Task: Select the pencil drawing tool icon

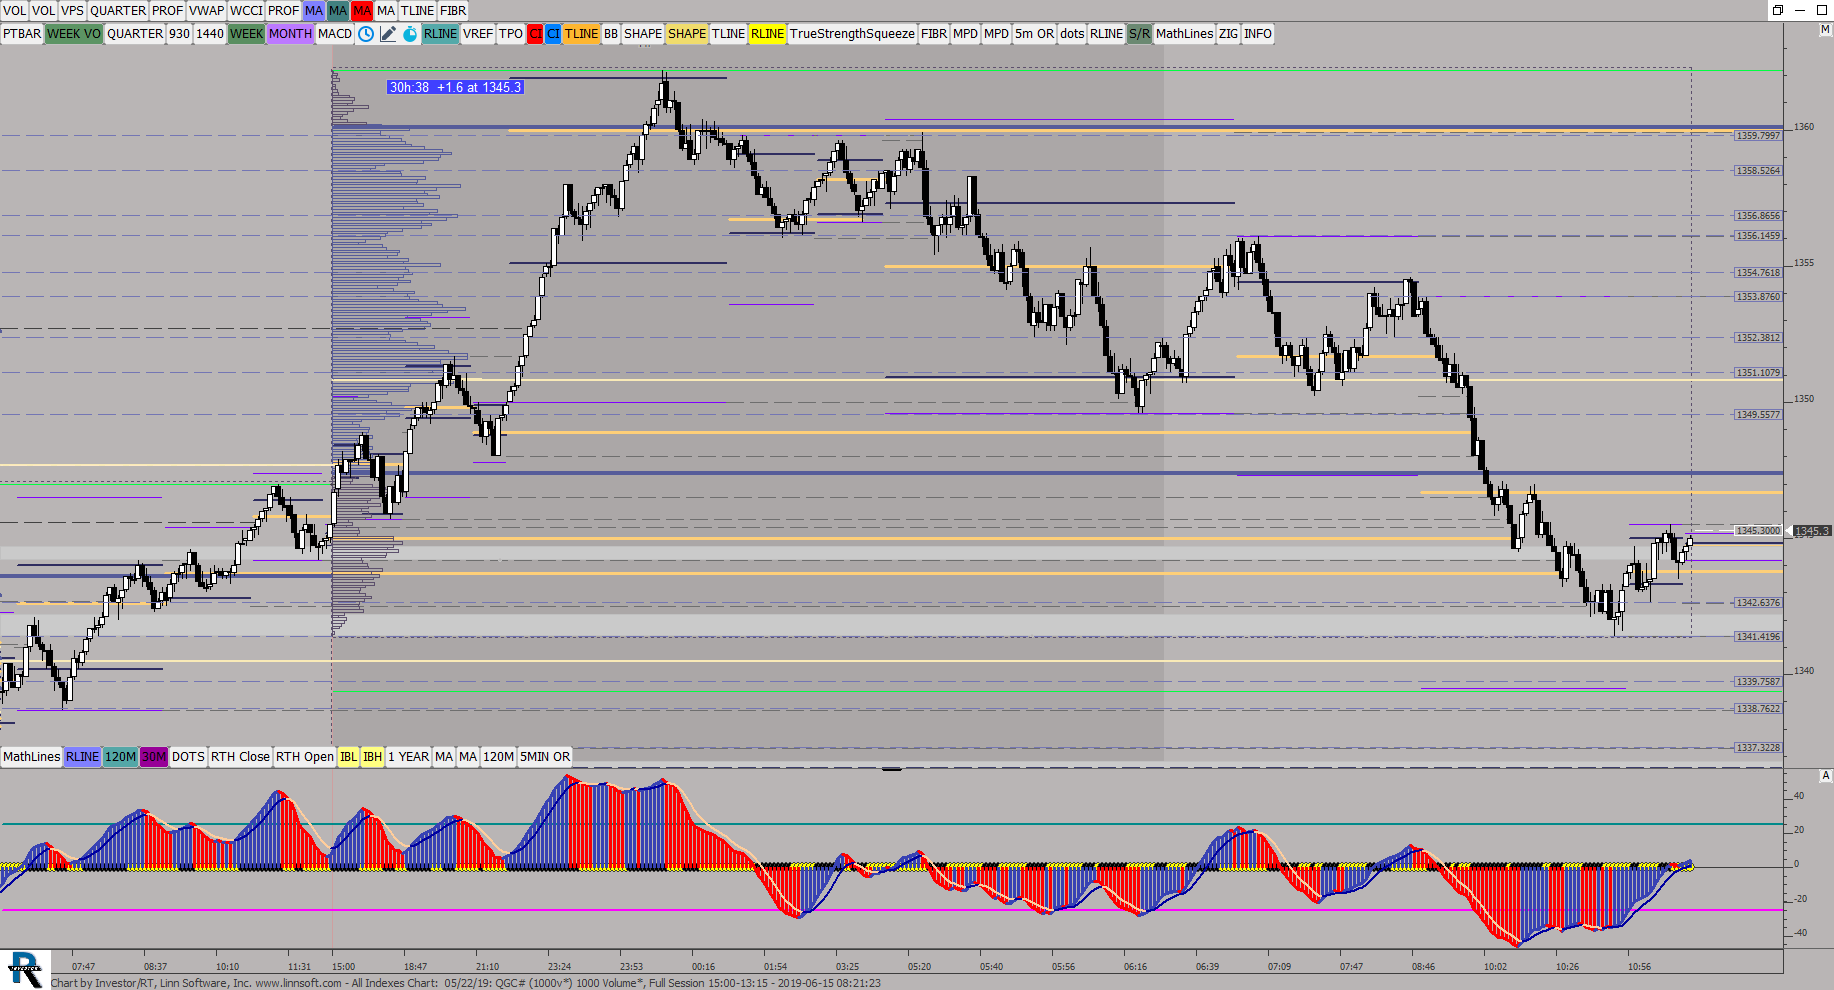Action: click(388, 34)
